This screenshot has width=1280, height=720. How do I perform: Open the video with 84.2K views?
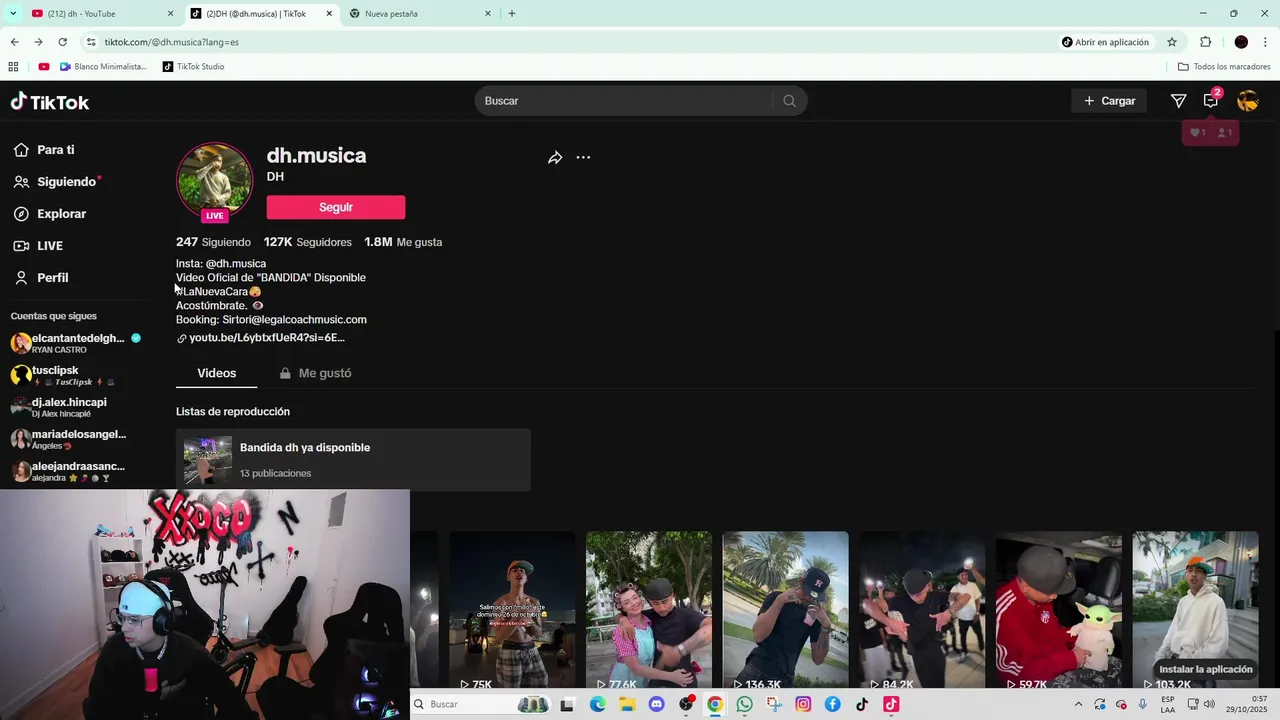point(922,610)
